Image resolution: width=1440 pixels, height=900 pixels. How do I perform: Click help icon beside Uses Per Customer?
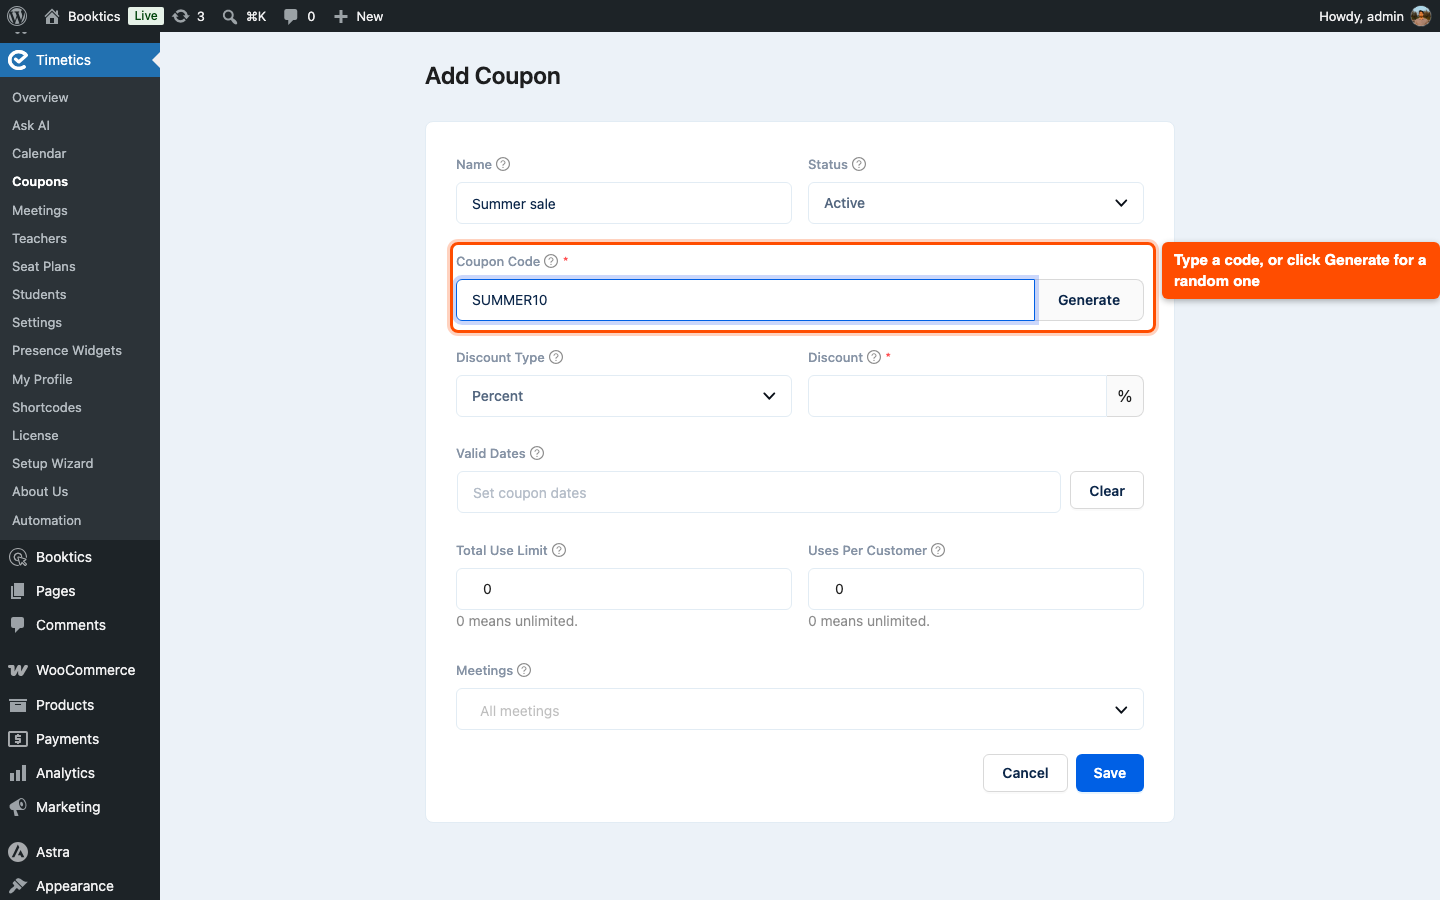tap(938, 550)
